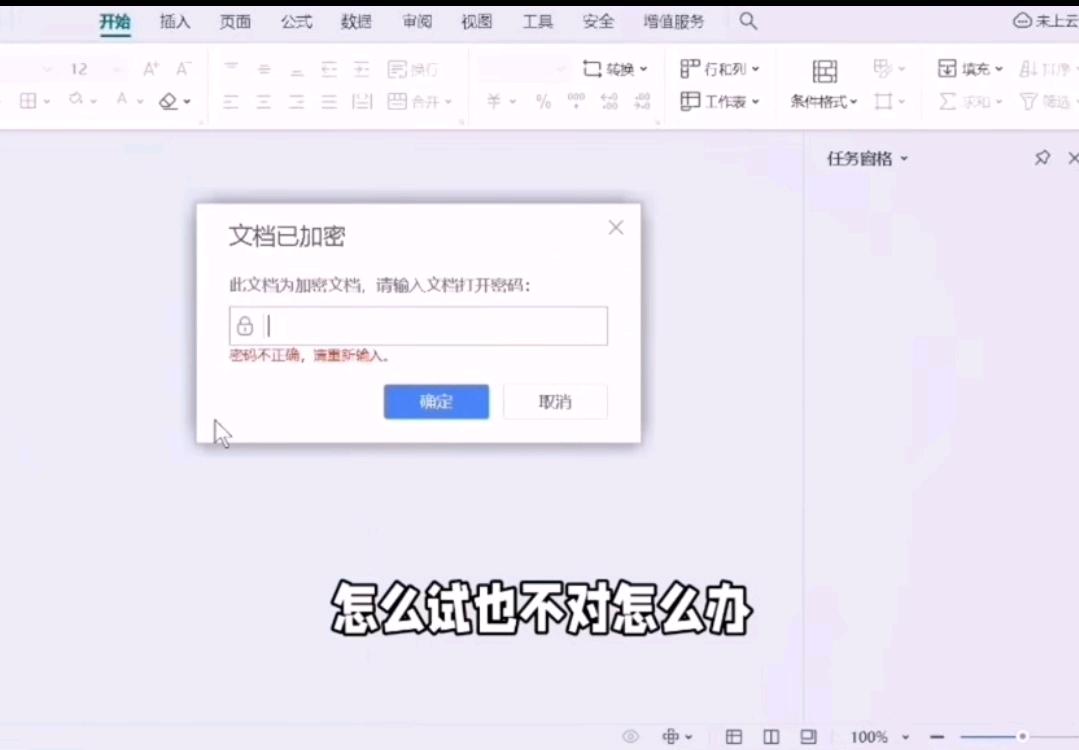The image size is (1079, 750).
Task: Select the 安全 tab
Action: click(x=598, y=22)
